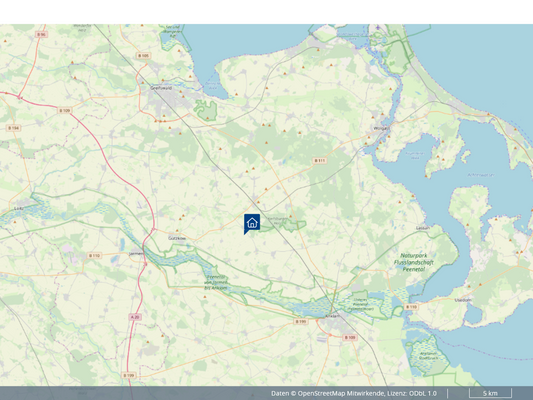Image resolution: width=533 pixels, height=400 pixels.
Task: Click the B 105 road shield
Action: coord(143,55)
